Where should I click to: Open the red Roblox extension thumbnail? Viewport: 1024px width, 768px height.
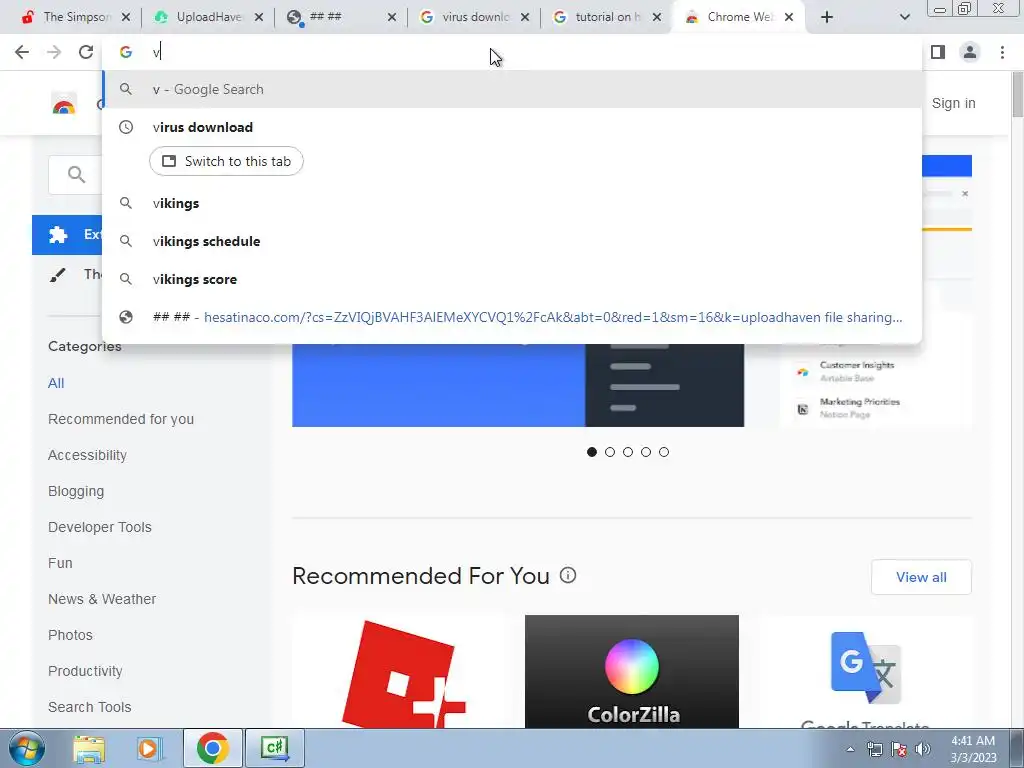399,672
